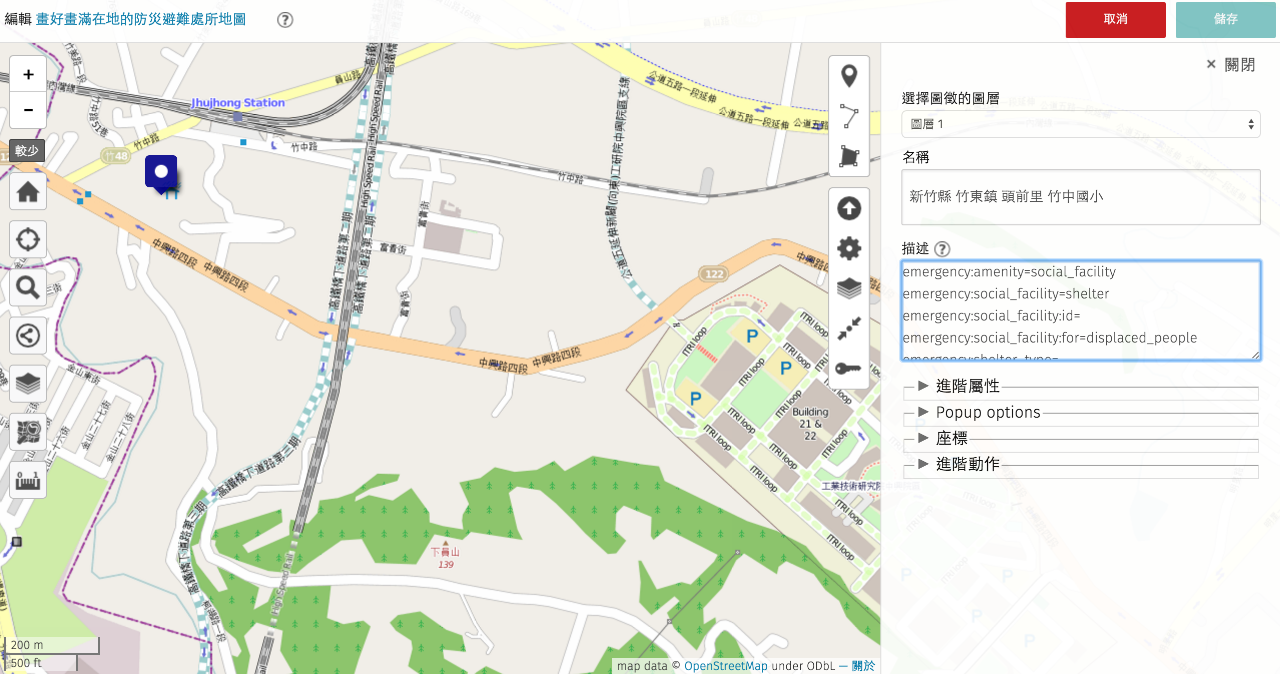Screen dimensions: 1280x674
Task: Open the import data upload icon
Action: (849, 208)
